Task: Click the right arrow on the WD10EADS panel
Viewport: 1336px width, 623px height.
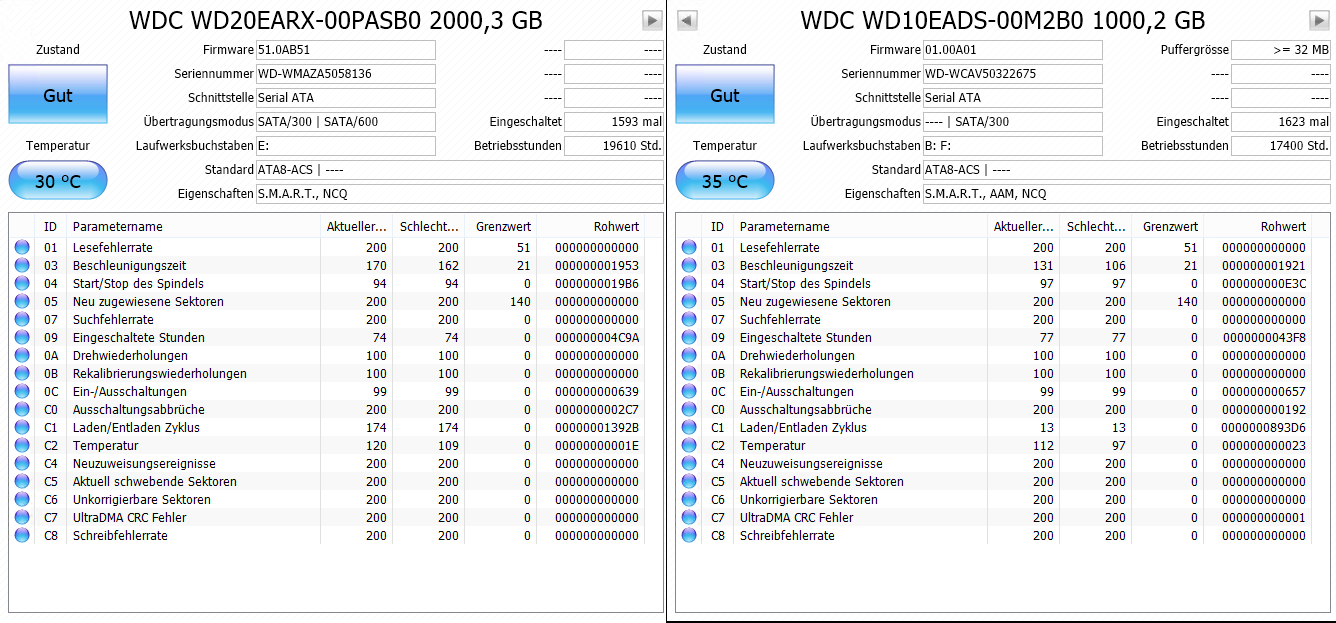Action: click(1318, 19)
